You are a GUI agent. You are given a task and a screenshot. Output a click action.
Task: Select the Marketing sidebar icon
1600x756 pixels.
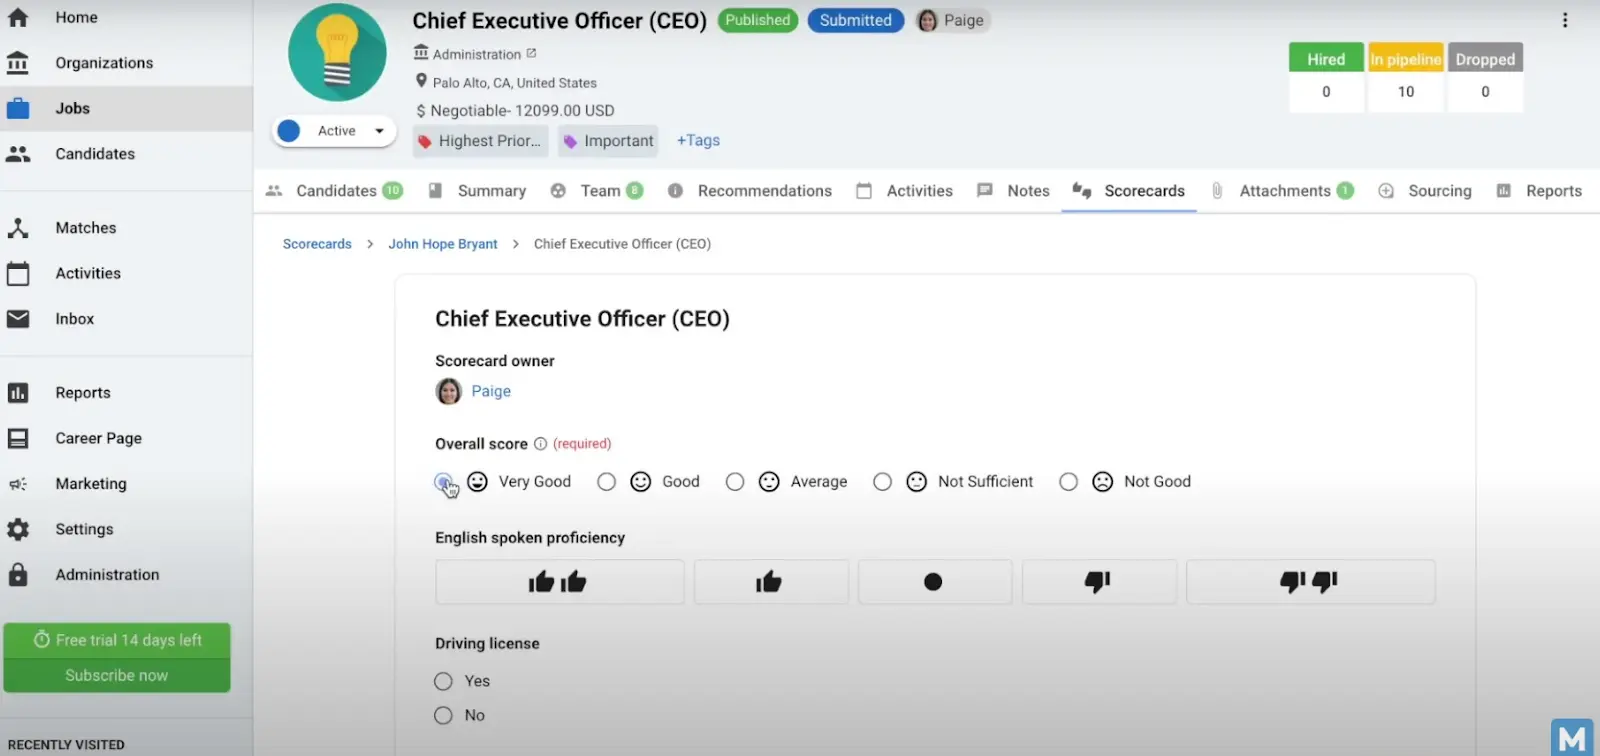pyautogui.click(x=19, y=483)
